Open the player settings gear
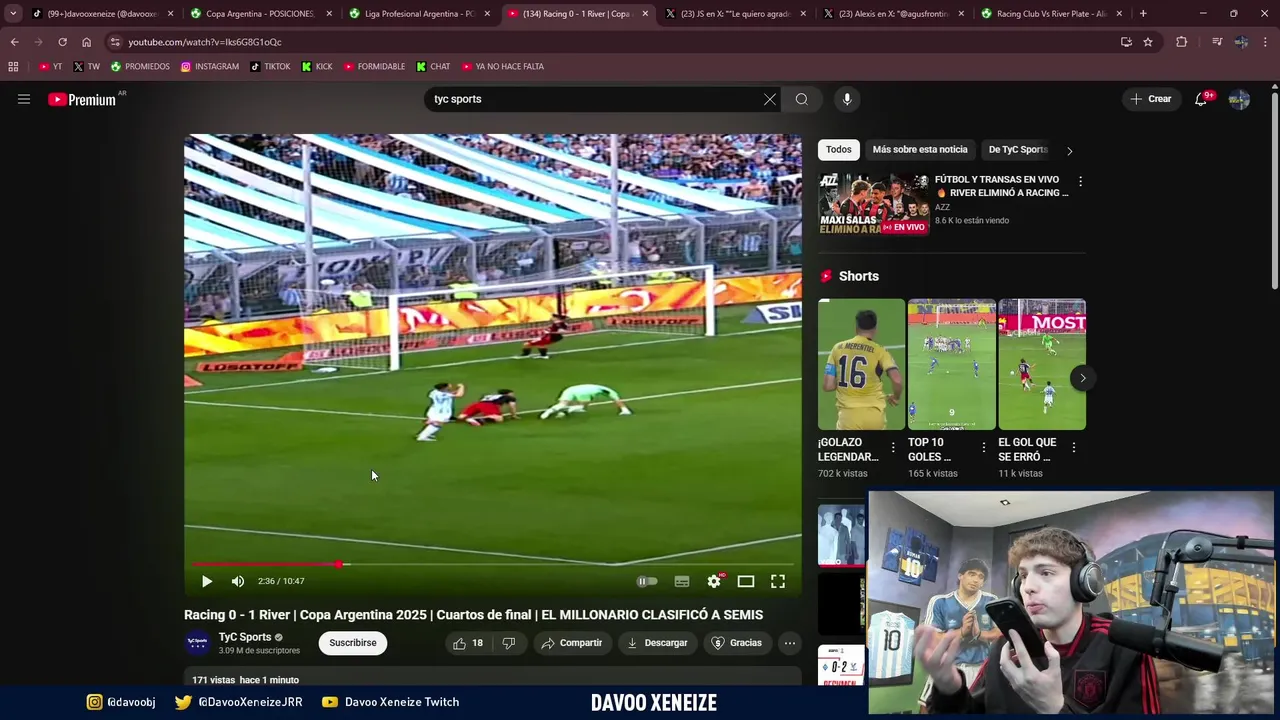This screenshot has height=720, width=1280. tap(714, 581)
